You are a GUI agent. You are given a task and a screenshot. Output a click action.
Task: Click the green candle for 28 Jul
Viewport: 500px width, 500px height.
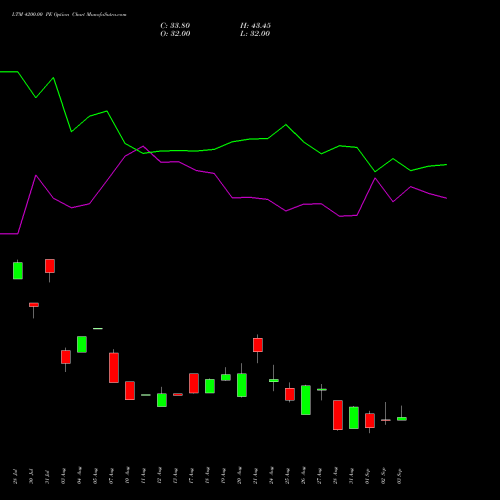point(18,270)
